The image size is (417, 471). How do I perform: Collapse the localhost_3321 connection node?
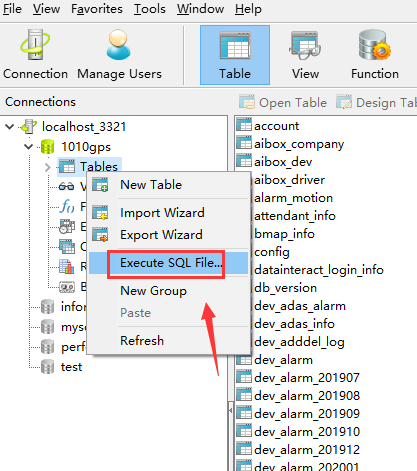click(10, 127)
